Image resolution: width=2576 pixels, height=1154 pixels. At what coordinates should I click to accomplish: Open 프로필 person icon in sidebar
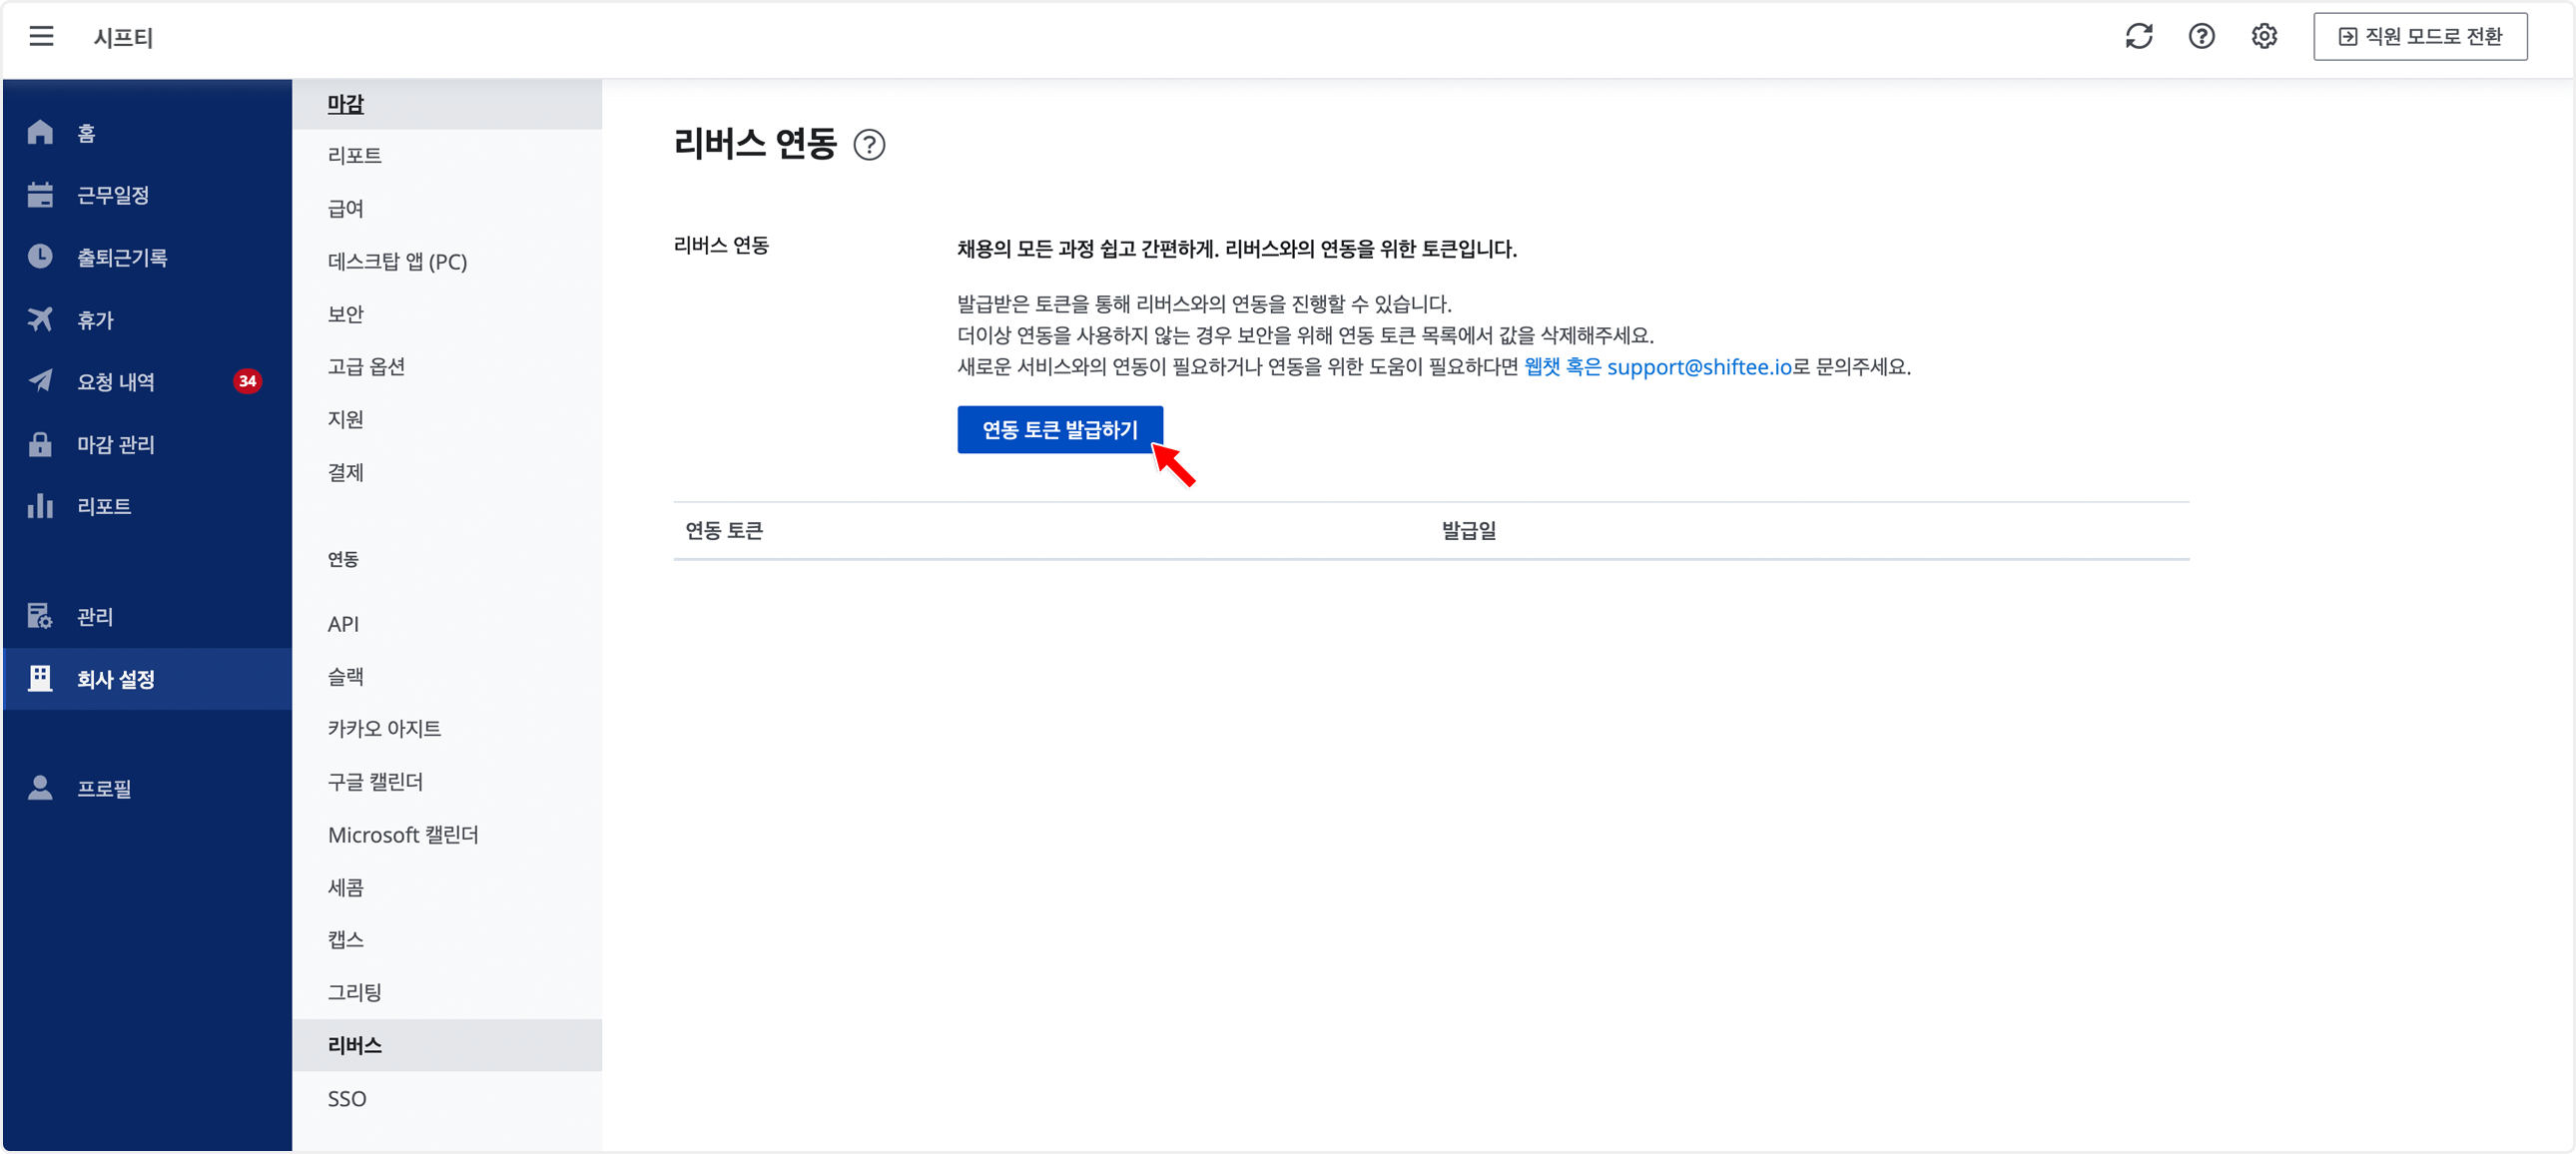[40, 788]
